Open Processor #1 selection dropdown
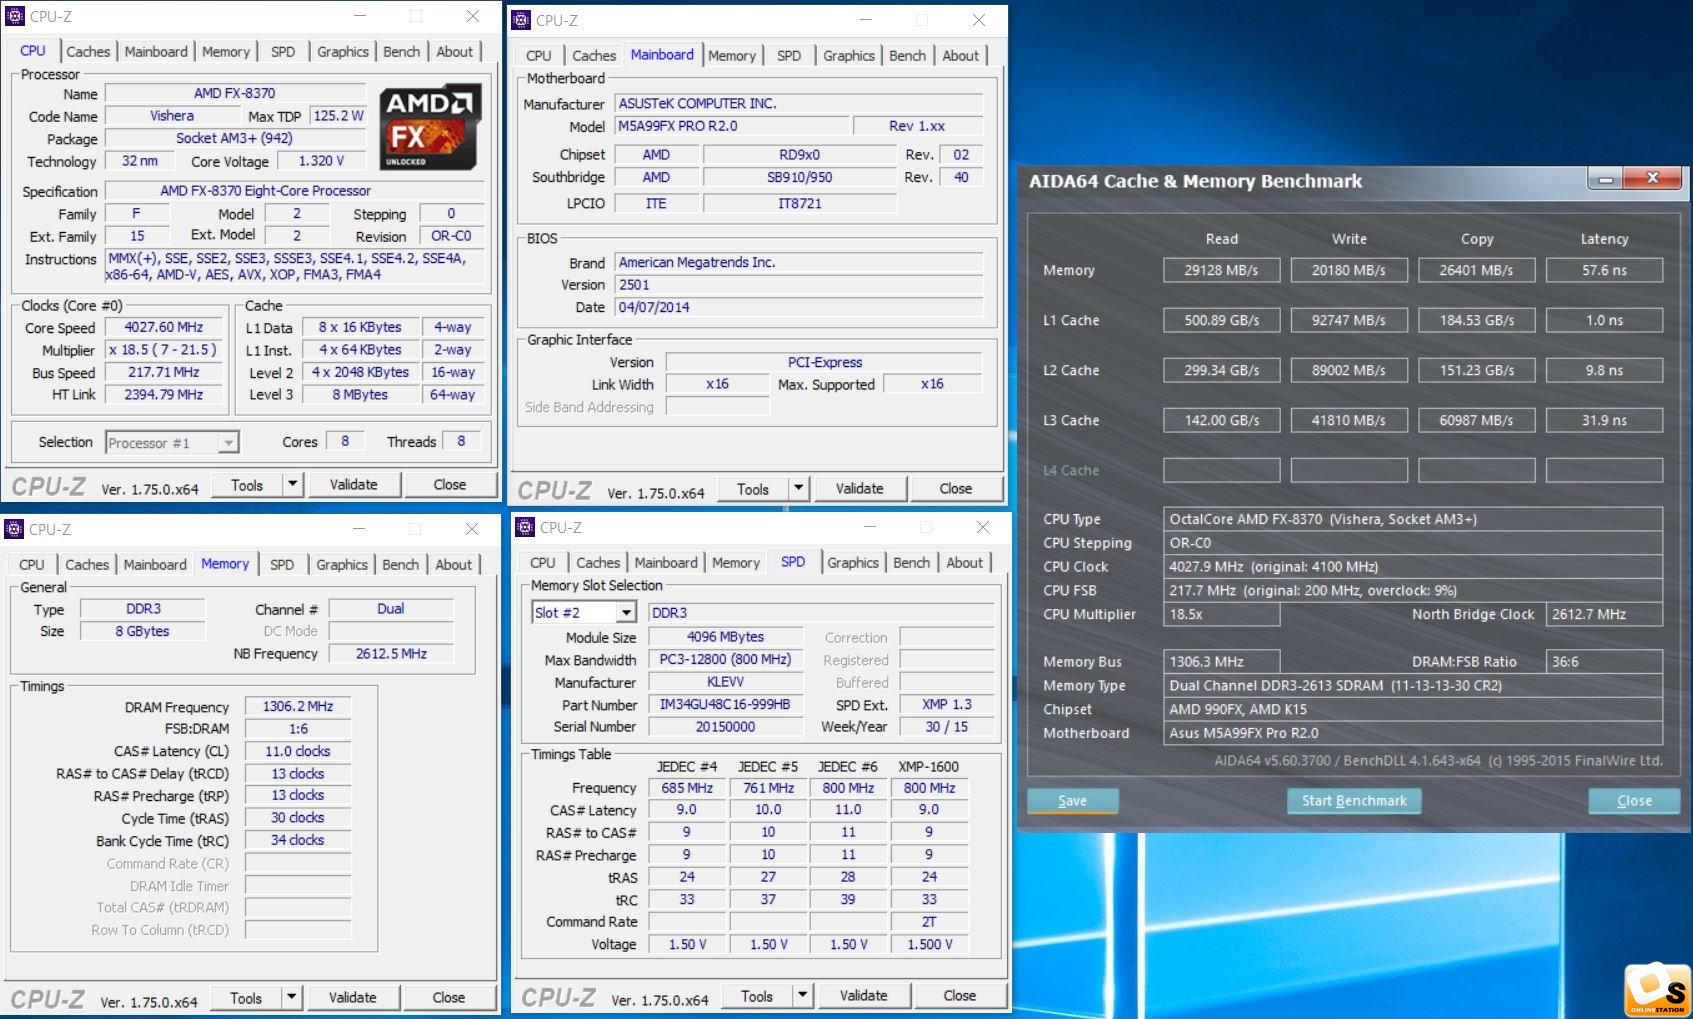The height and width of the screenshot is (1019, 1693). click(x=228, y=442)
